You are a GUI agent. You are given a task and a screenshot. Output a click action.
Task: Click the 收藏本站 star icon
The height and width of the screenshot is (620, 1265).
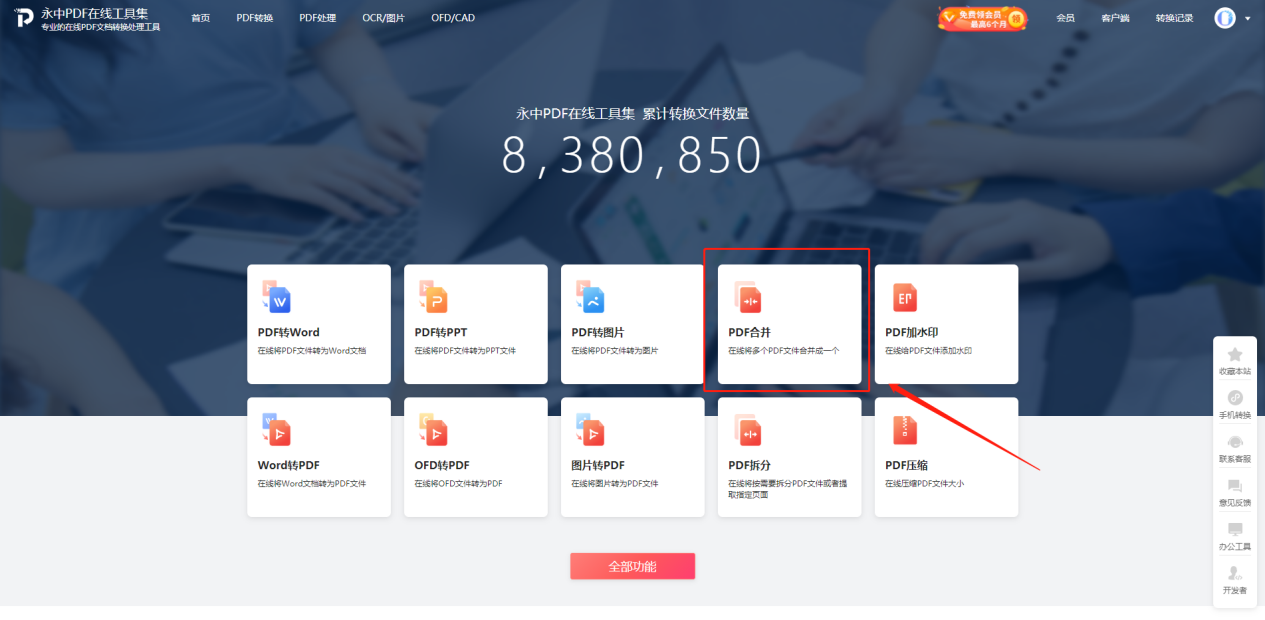1235,355
